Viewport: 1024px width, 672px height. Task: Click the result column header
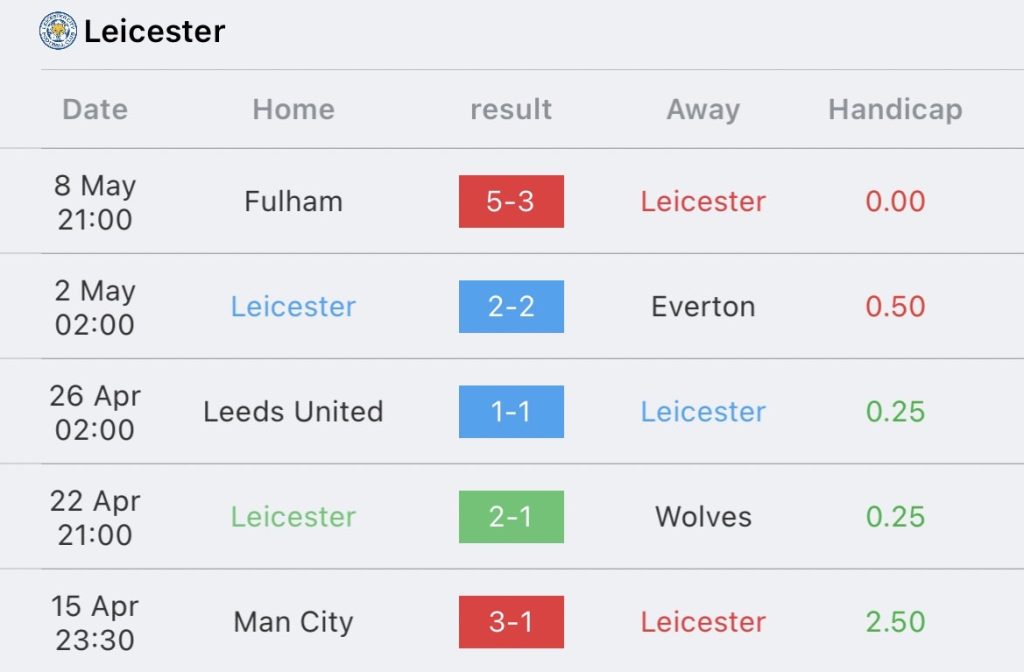click(511, 109)
